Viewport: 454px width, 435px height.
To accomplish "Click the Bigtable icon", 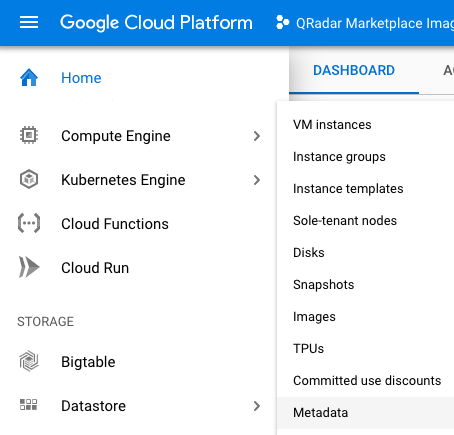I will 29,361.
